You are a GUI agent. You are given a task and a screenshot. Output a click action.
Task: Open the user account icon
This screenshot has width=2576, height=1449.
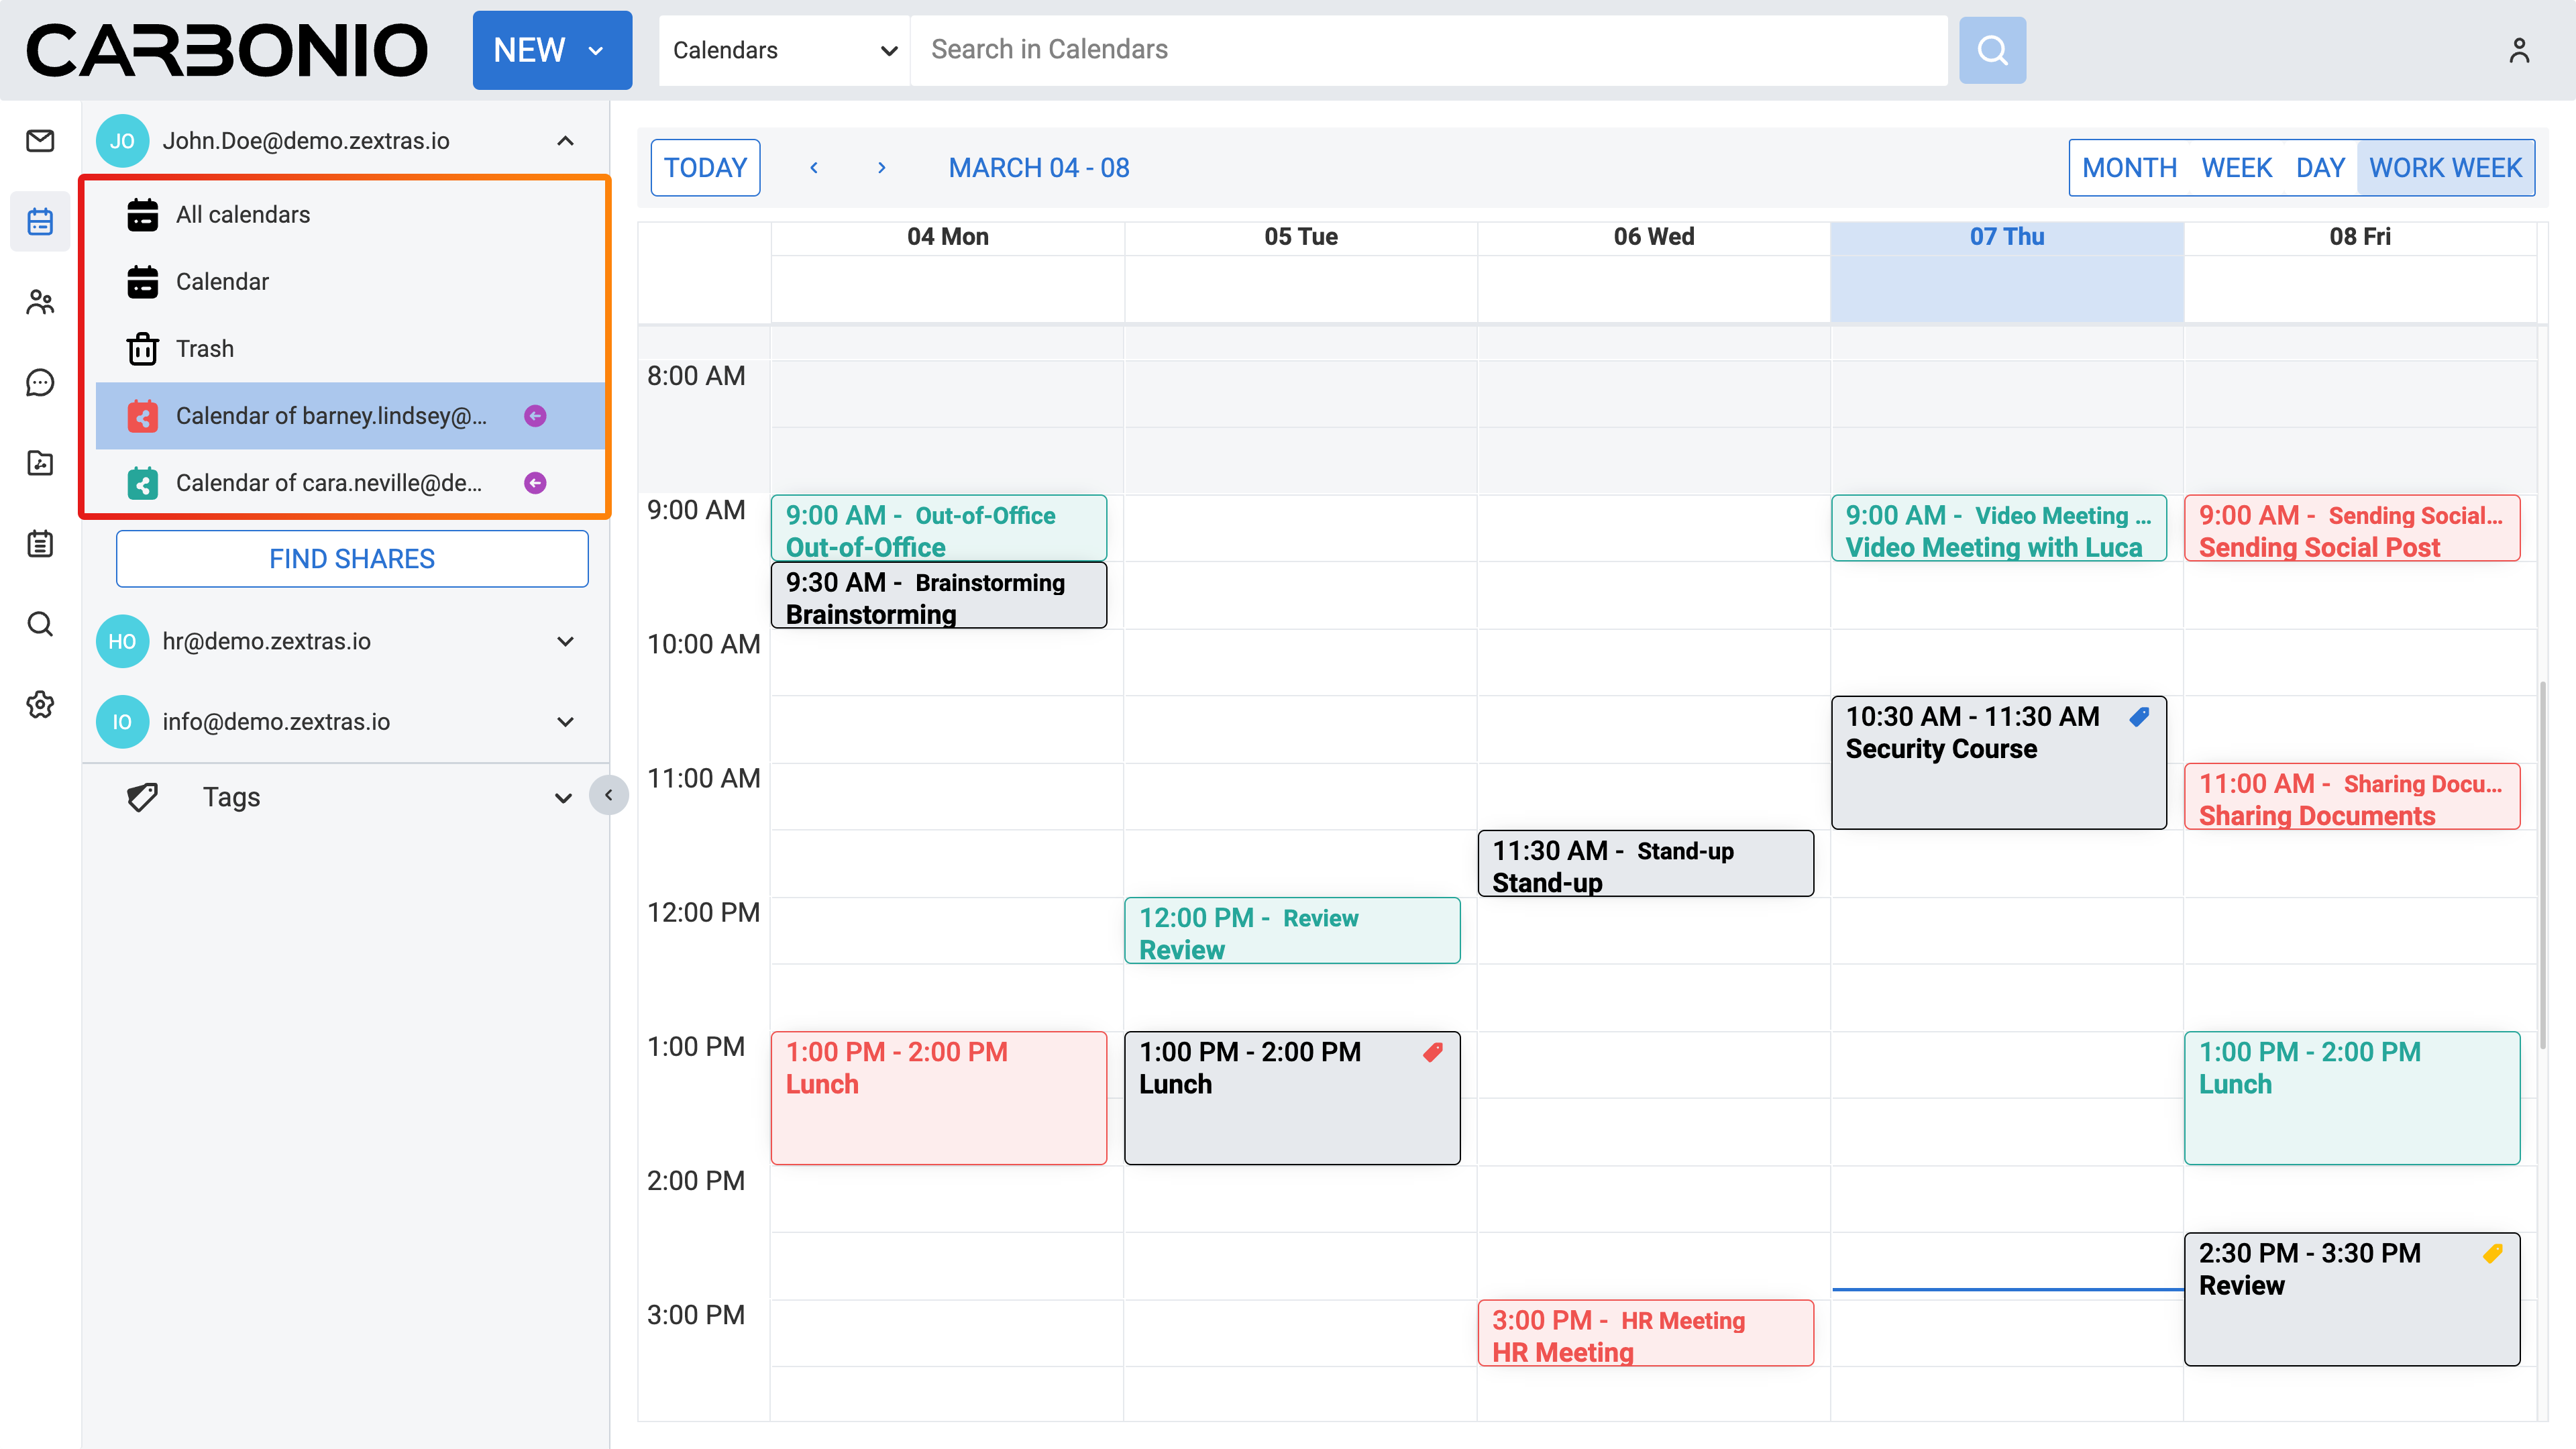click(x=2518, y=50)
